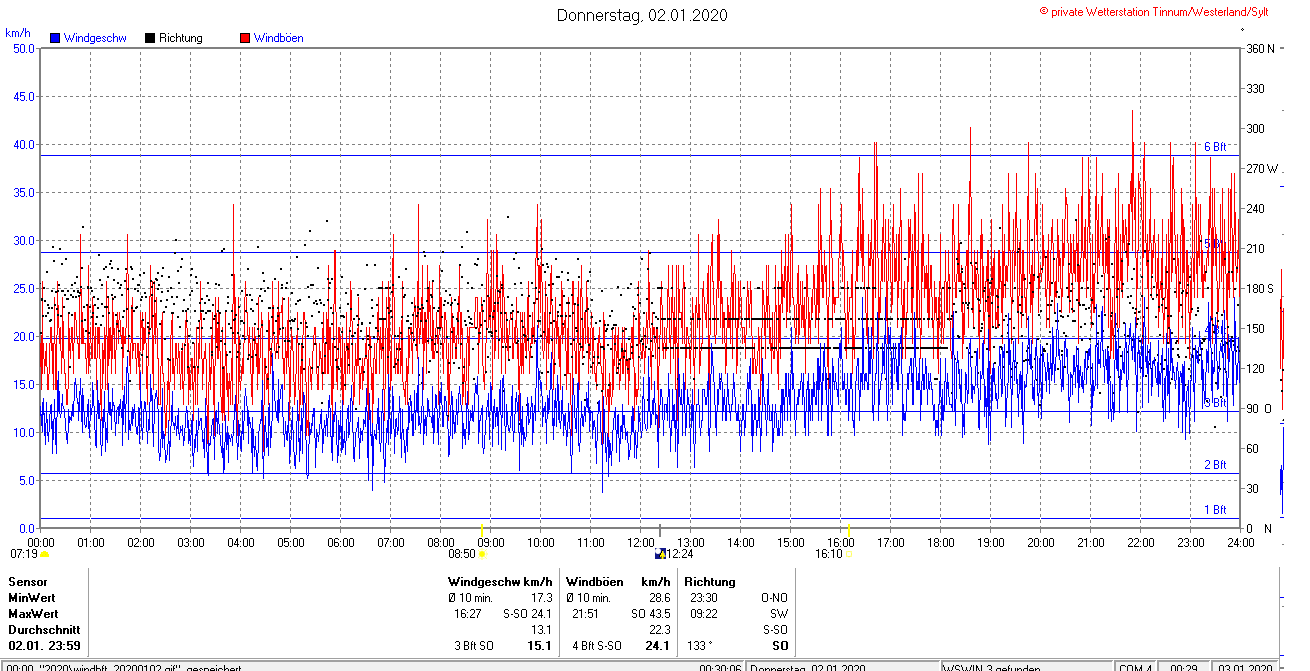Click the average gust value 22.3
This screenshot has height=671, width=1310.
pyautogui.click(x=660, y=630)
